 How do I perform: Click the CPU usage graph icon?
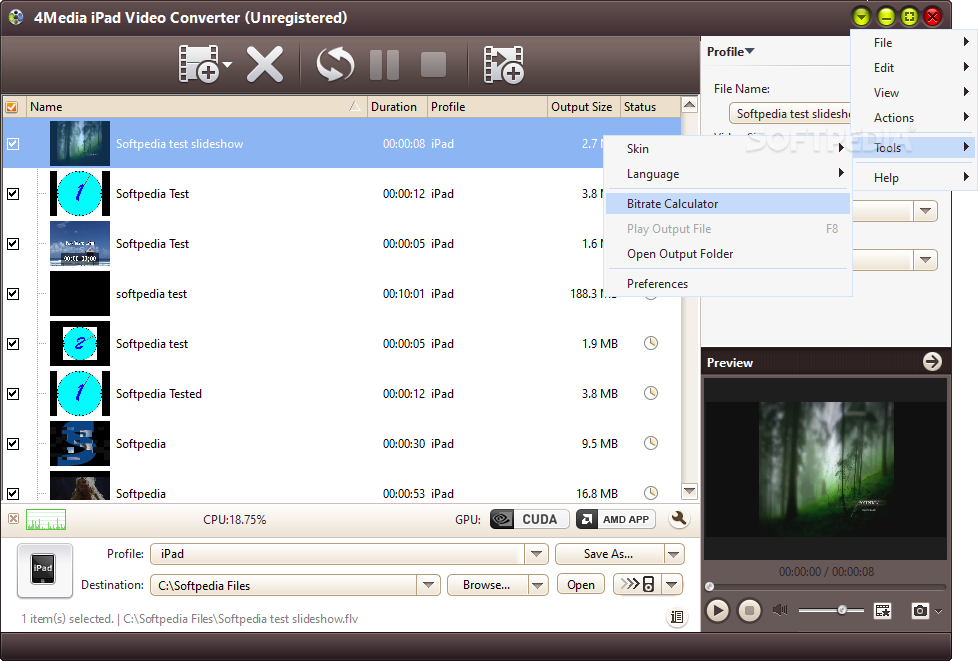click(46, 519)
